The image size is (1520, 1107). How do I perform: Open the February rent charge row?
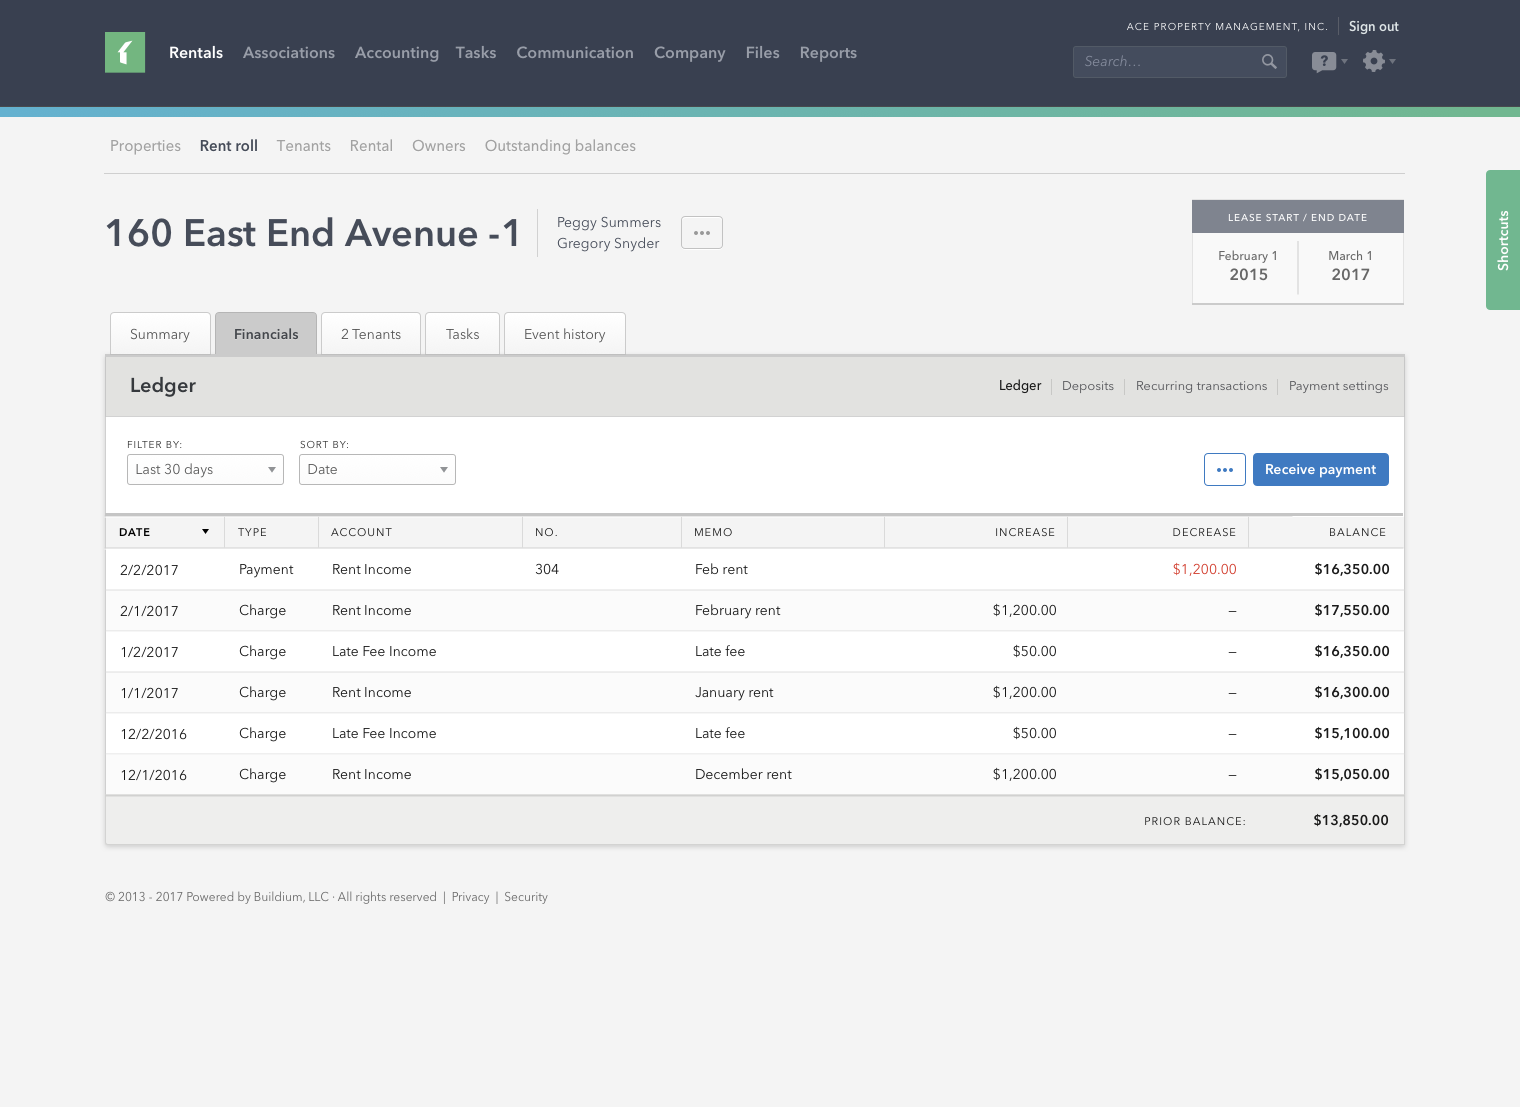tap(755, 610)
